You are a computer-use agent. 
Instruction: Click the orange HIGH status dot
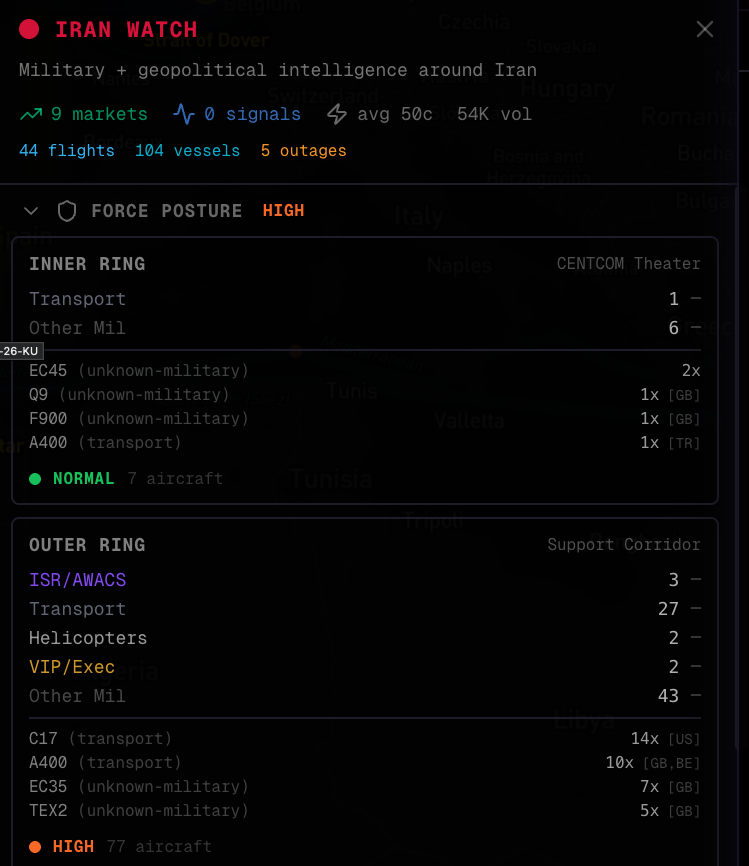(35, 847)
